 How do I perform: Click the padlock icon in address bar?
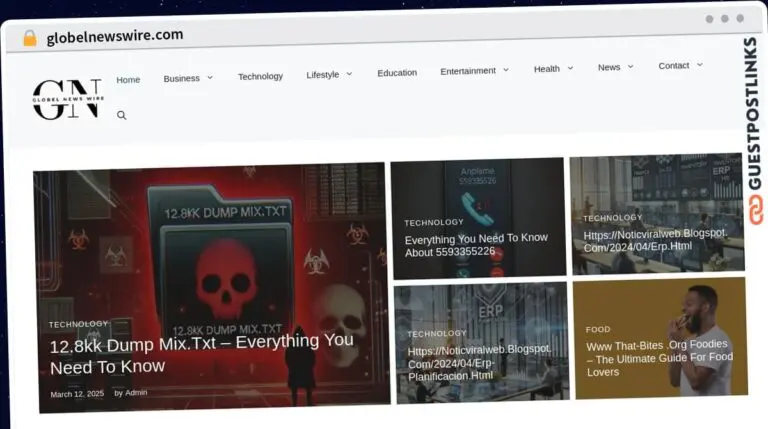[x=30, y=38]
